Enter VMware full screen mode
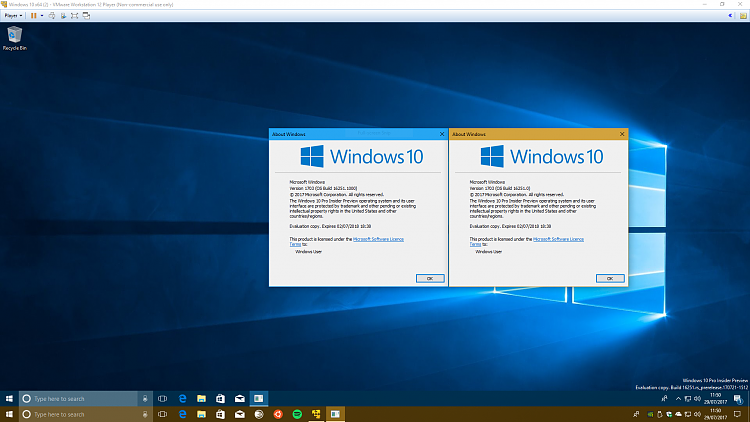This screenshot has height=422, width=750. coord(75,15)
